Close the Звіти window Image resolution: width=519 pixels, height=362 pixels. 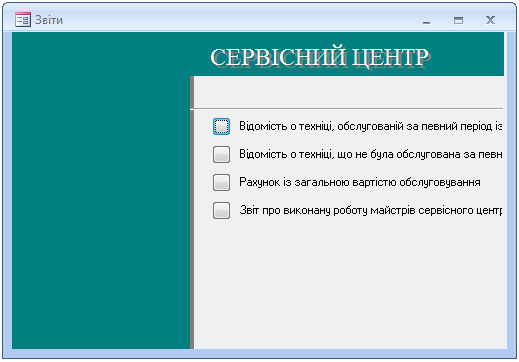click(490, 20)
